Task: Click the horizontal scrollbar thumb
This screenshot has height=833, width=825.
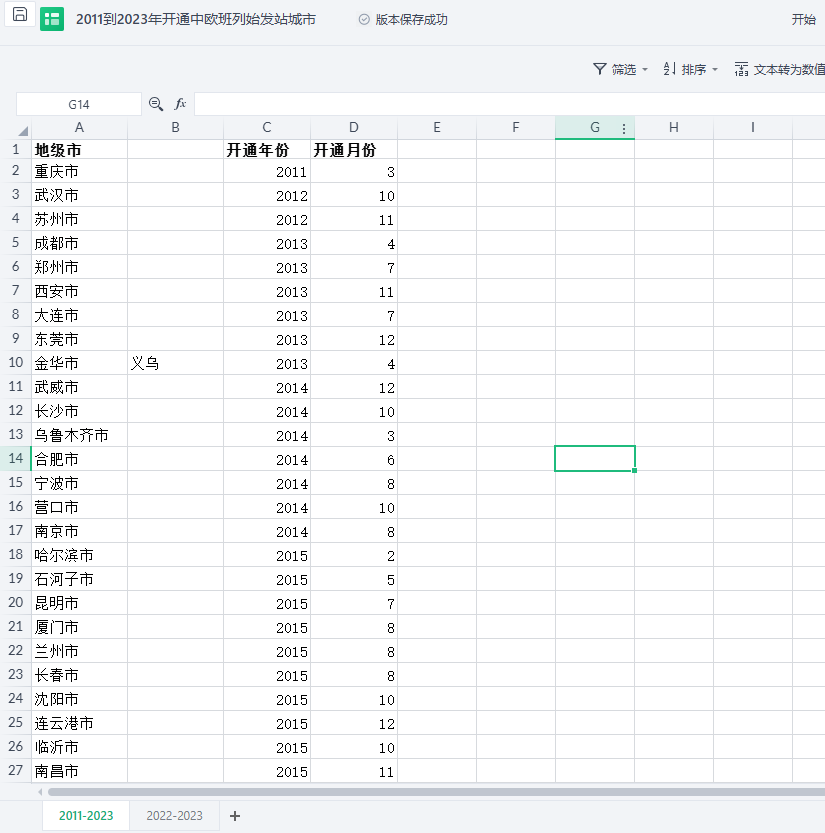Action: coord(436,792)
